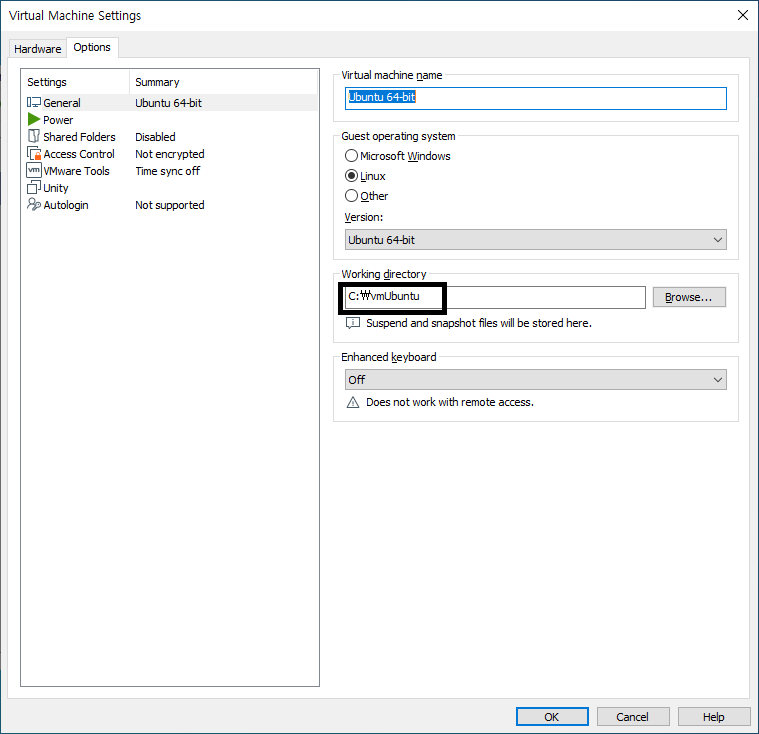
Task: Click the 'Suspend and snapshot files' note text
Action: click(x=479, y=323)
